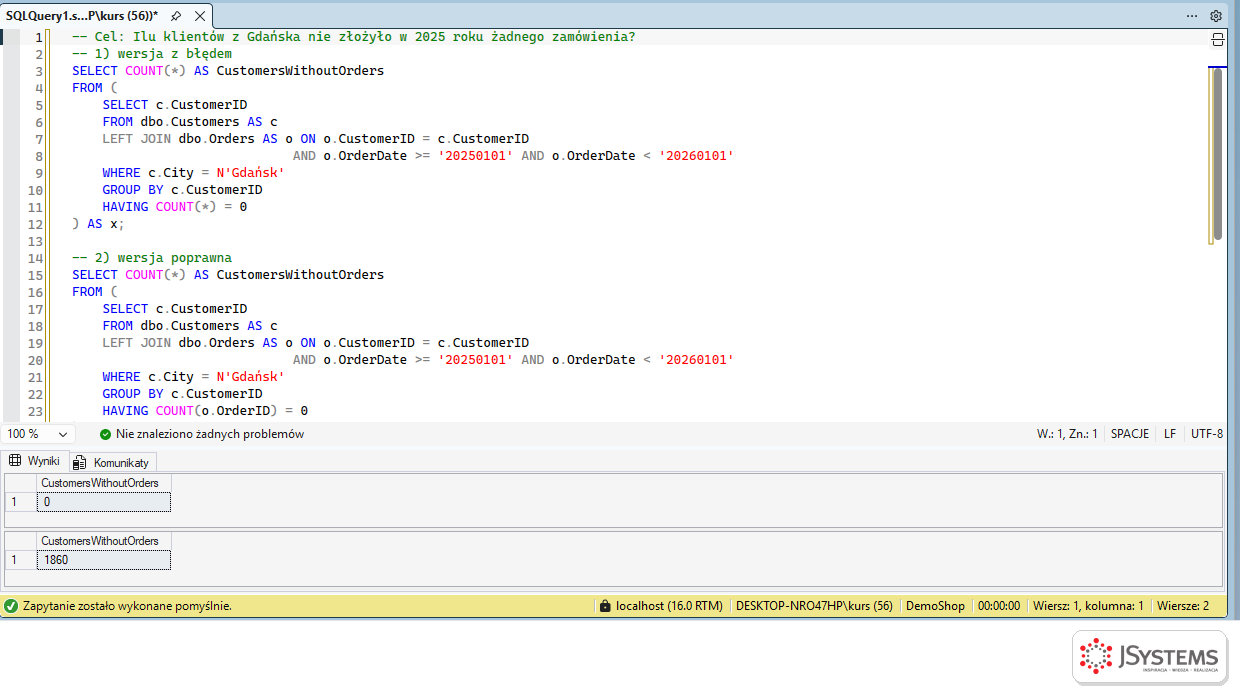1240x692 pixels.
Task: Click comment '-- 1) wersja z błędem'
Action: 152,54
